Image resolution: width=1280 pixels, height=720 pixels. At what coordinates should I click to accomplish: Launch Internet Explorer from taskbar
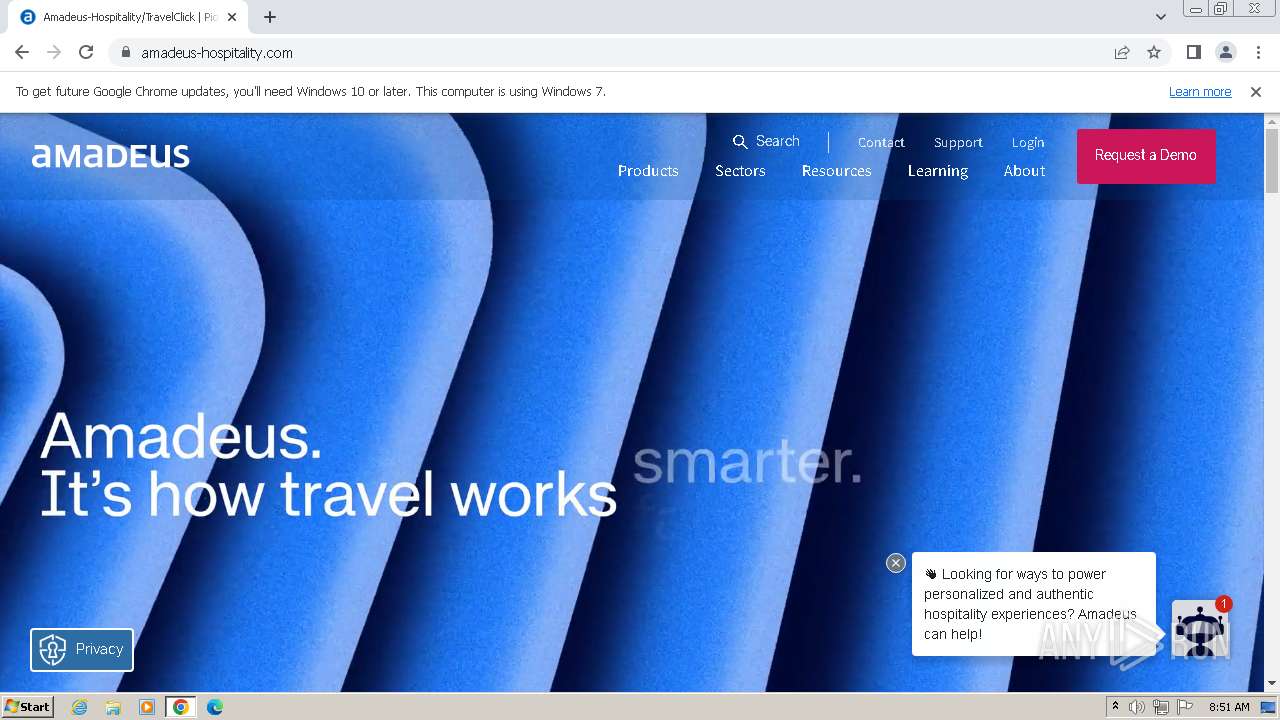tap(79, 707)
